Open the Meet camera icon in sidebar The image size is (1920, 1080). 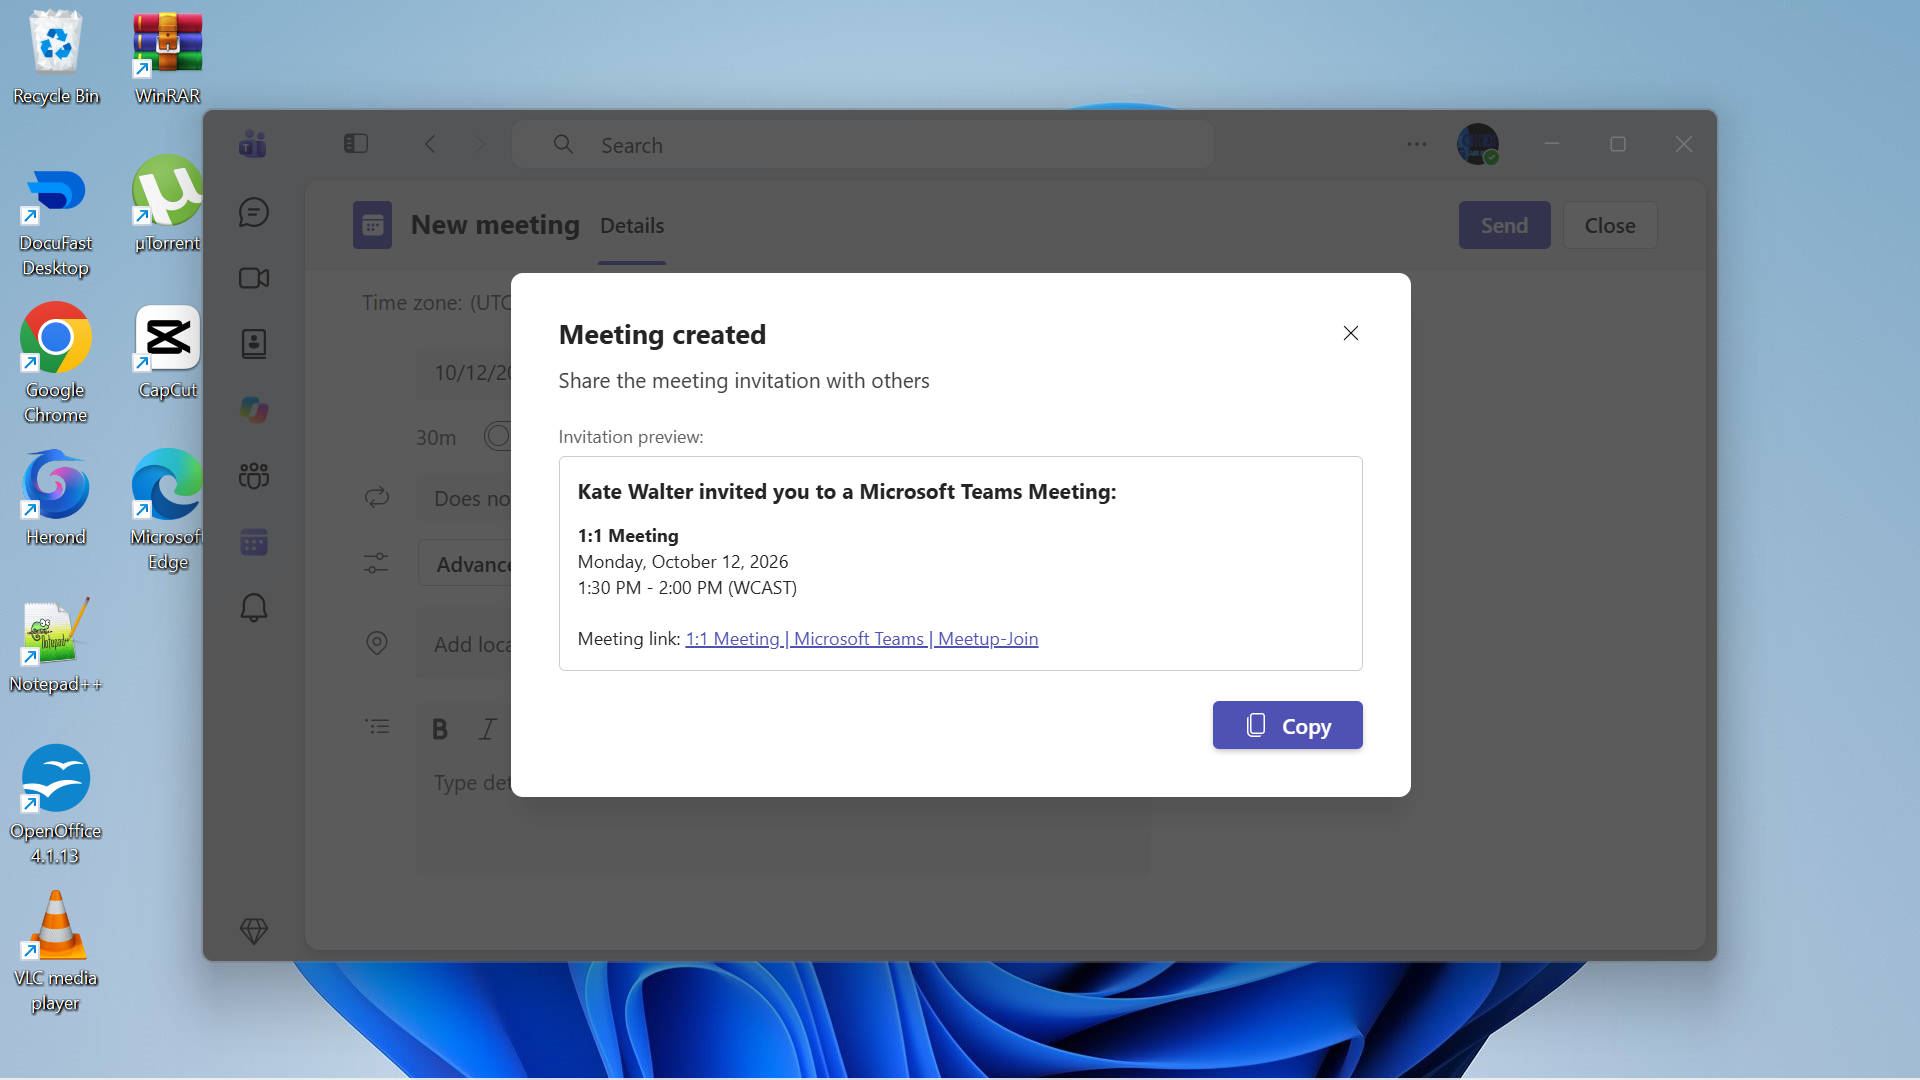(254, 278)
